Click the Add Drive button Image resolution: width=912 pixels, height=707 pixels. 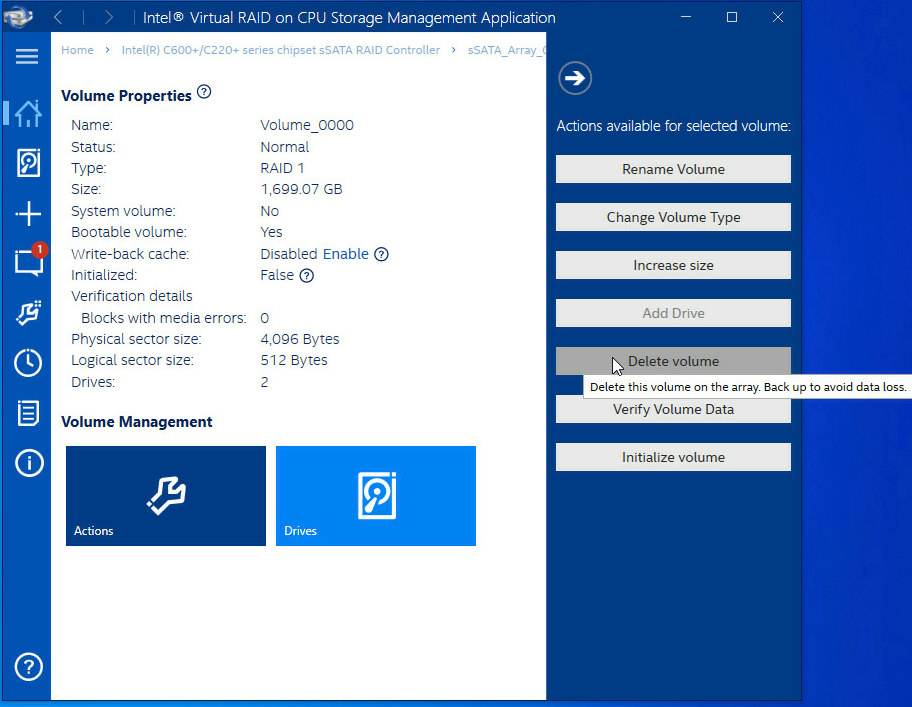(x=673, y=313)
